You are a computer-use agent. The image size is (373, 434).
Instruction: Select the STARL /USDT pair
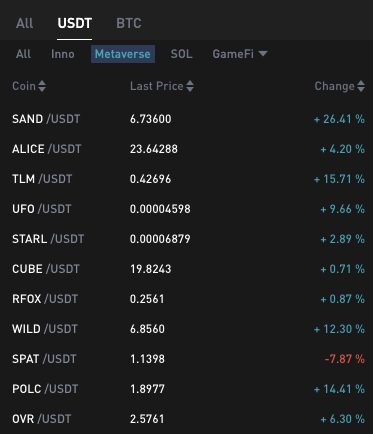(48, 239)
